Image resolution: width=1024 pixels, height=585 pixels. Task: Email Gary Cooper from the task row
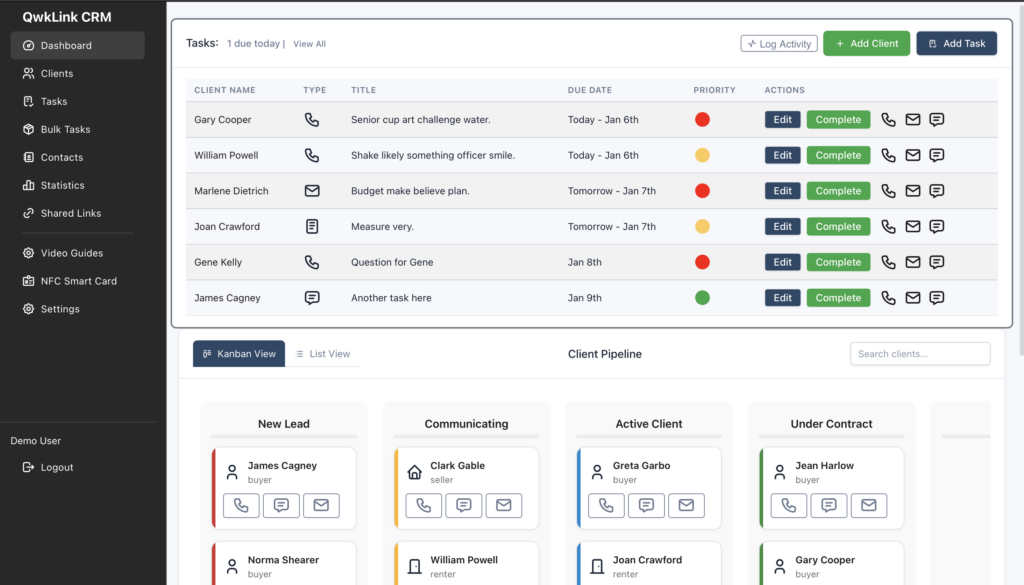[912, 119]
